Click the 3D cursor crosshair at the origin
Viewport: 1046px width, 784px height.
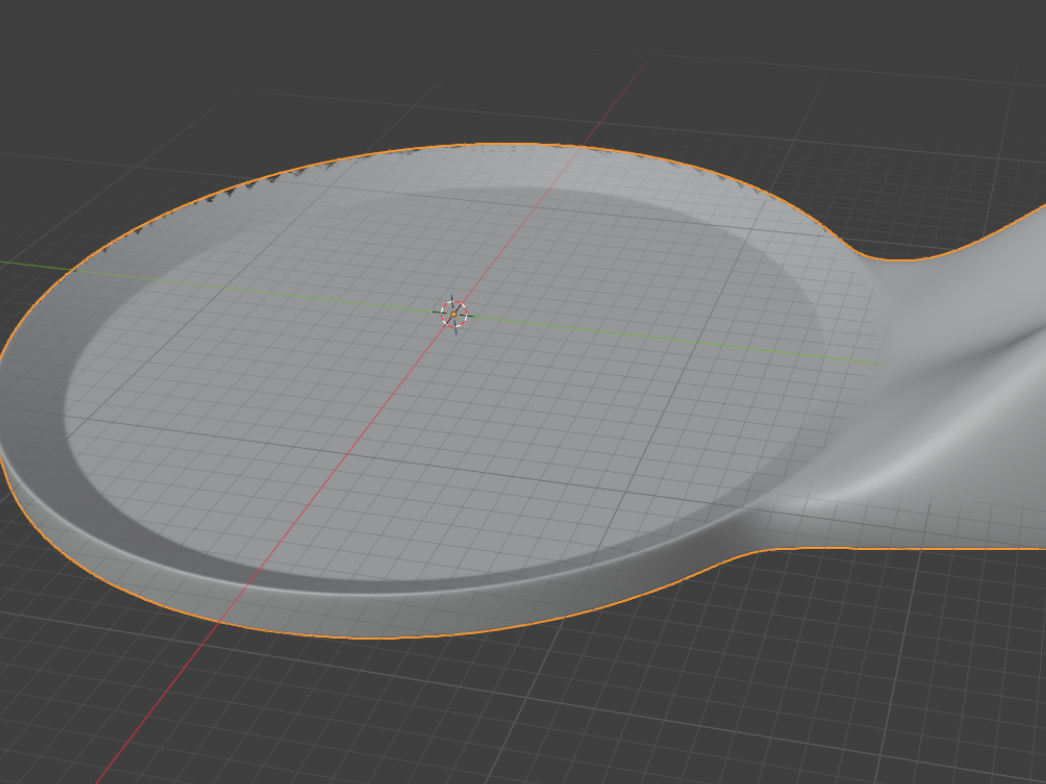(x=454, y=314)
